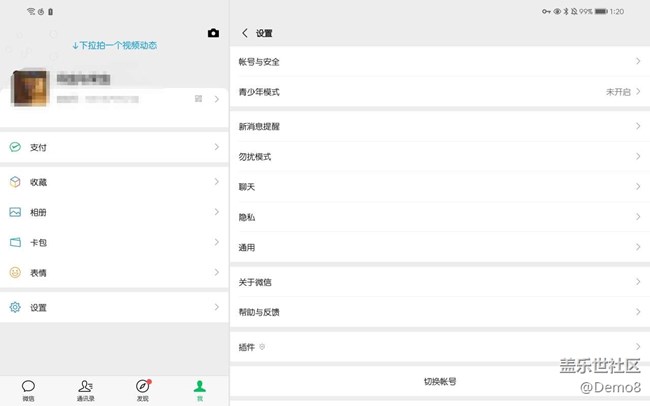Switch to the 通讯录 contacts tab
The height and width of the screenshot is (406, 650).
86,389
